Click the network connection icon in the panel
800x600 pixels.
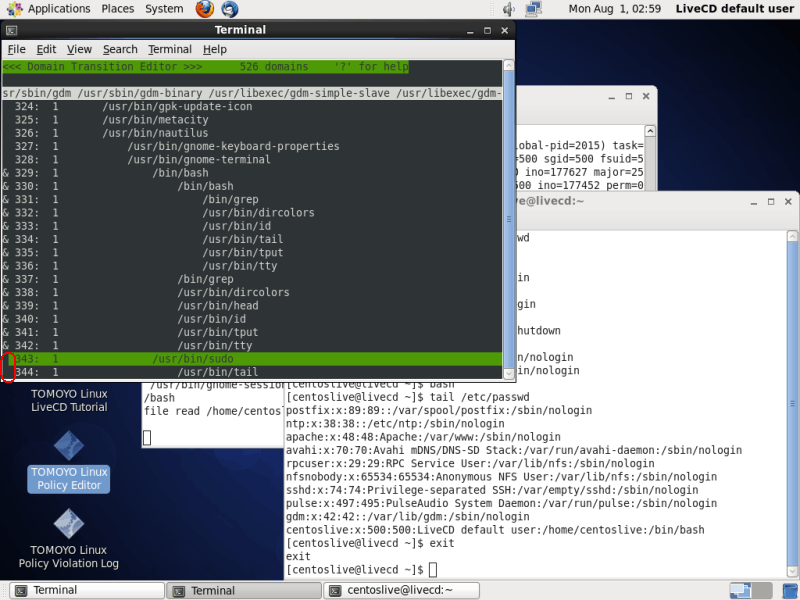click(533, 9)
